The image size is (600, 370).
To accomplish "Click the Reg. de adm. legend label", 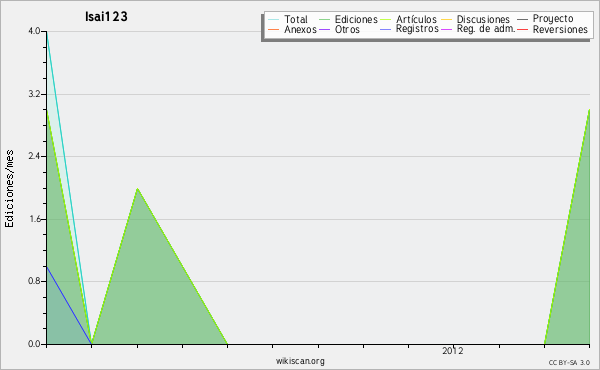I will click(x=486, y=29).
